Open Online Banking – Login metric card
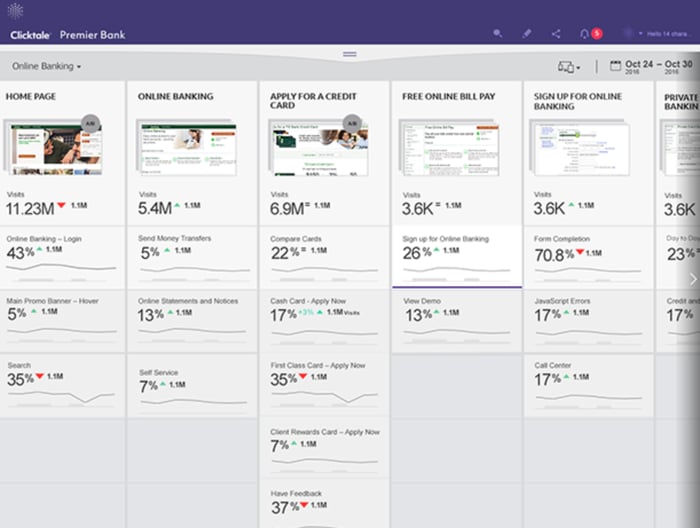Image resolution: width=700 pixels, height=528 pixels. tap(62, 256)
